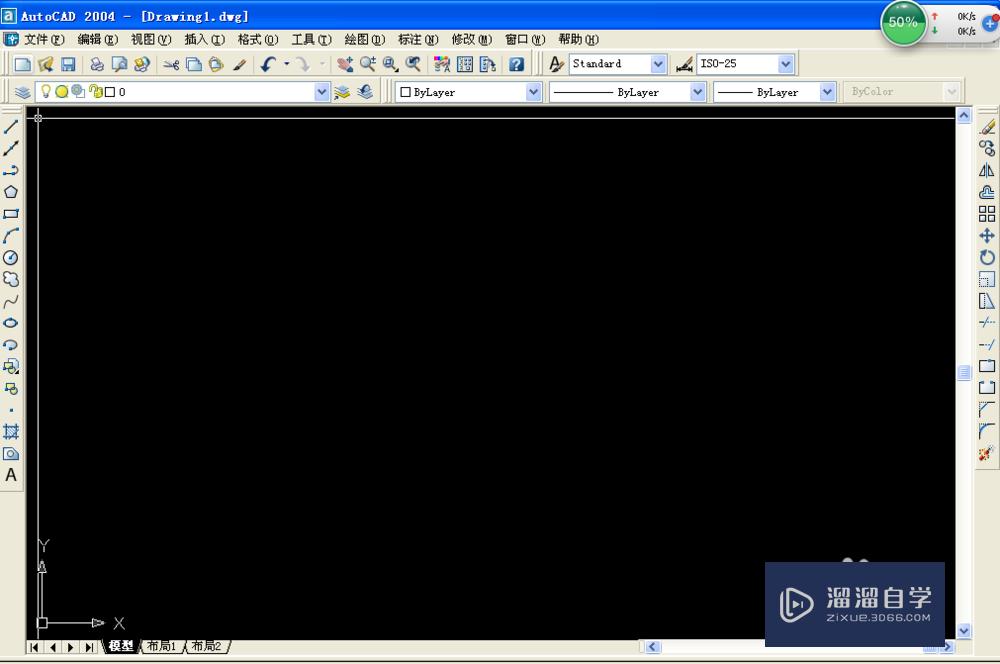Open the layer selection dropdown
Viewport: 1000px width, 664px height.
[x=322, y=91]
